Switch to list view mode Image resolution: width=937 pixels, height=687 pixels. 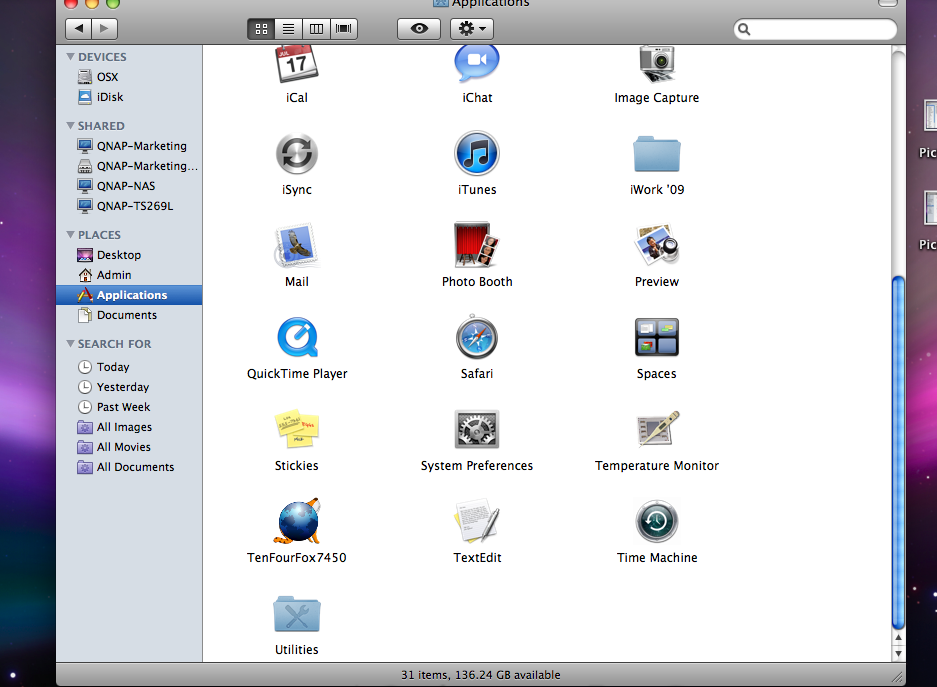[x=289, y=29]
